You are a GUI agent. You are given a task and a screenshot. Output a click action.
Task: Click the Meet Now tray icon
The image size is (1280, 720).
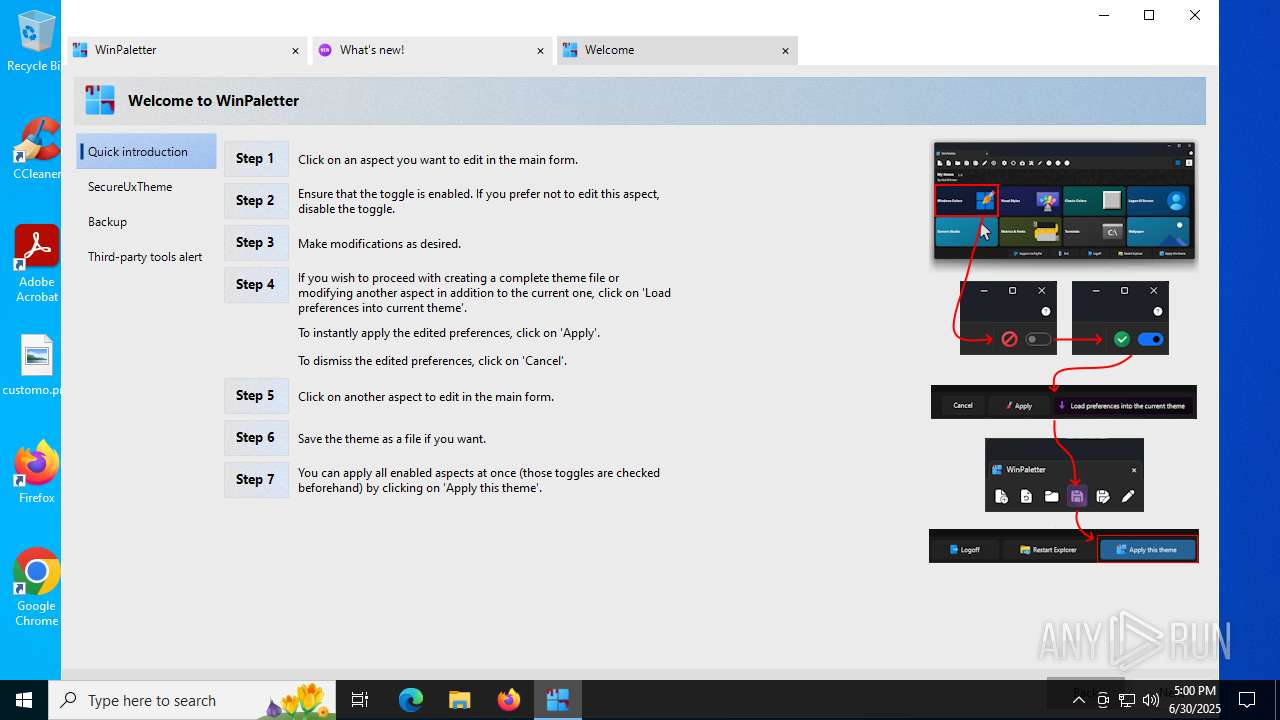click(x=1103, y=700)
